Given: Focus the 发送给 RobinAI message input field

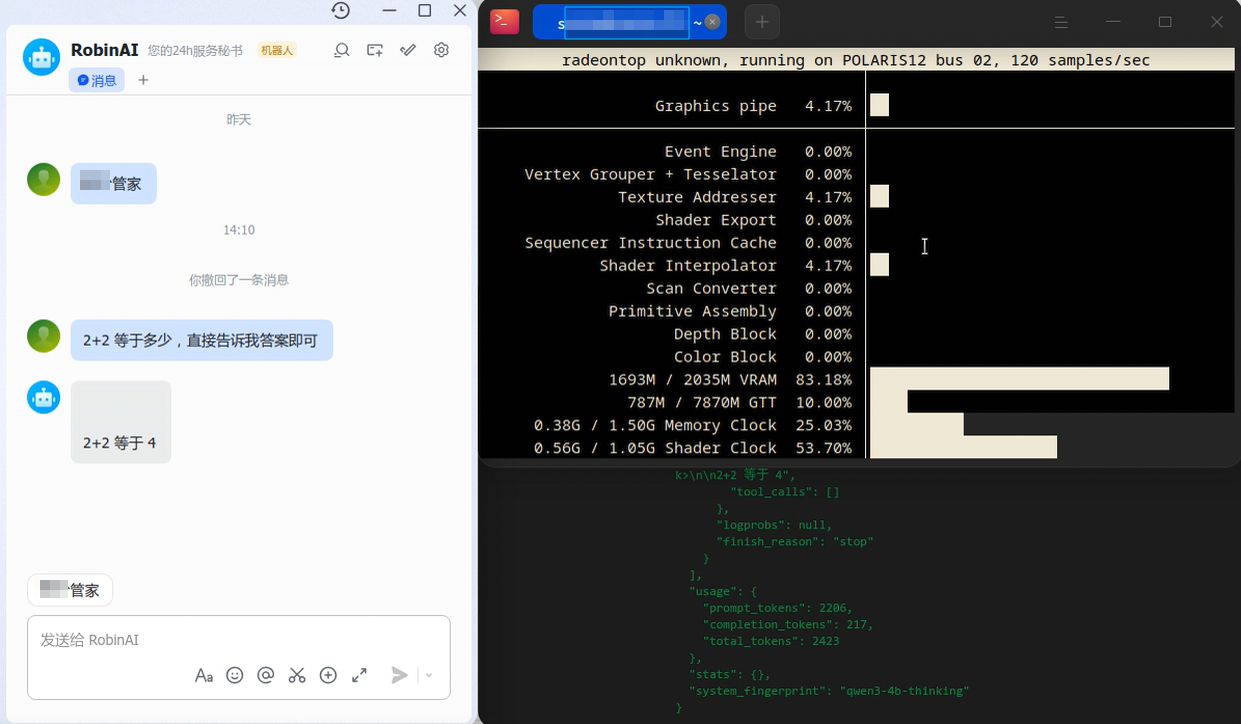Looking at the screenshot, I should 238,640.
